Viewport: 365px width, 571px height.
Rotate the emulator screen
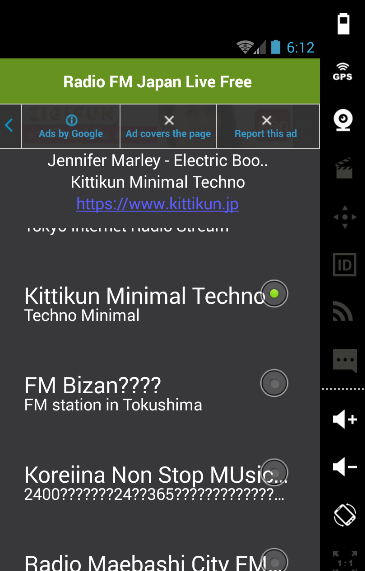tap(345, 515)
